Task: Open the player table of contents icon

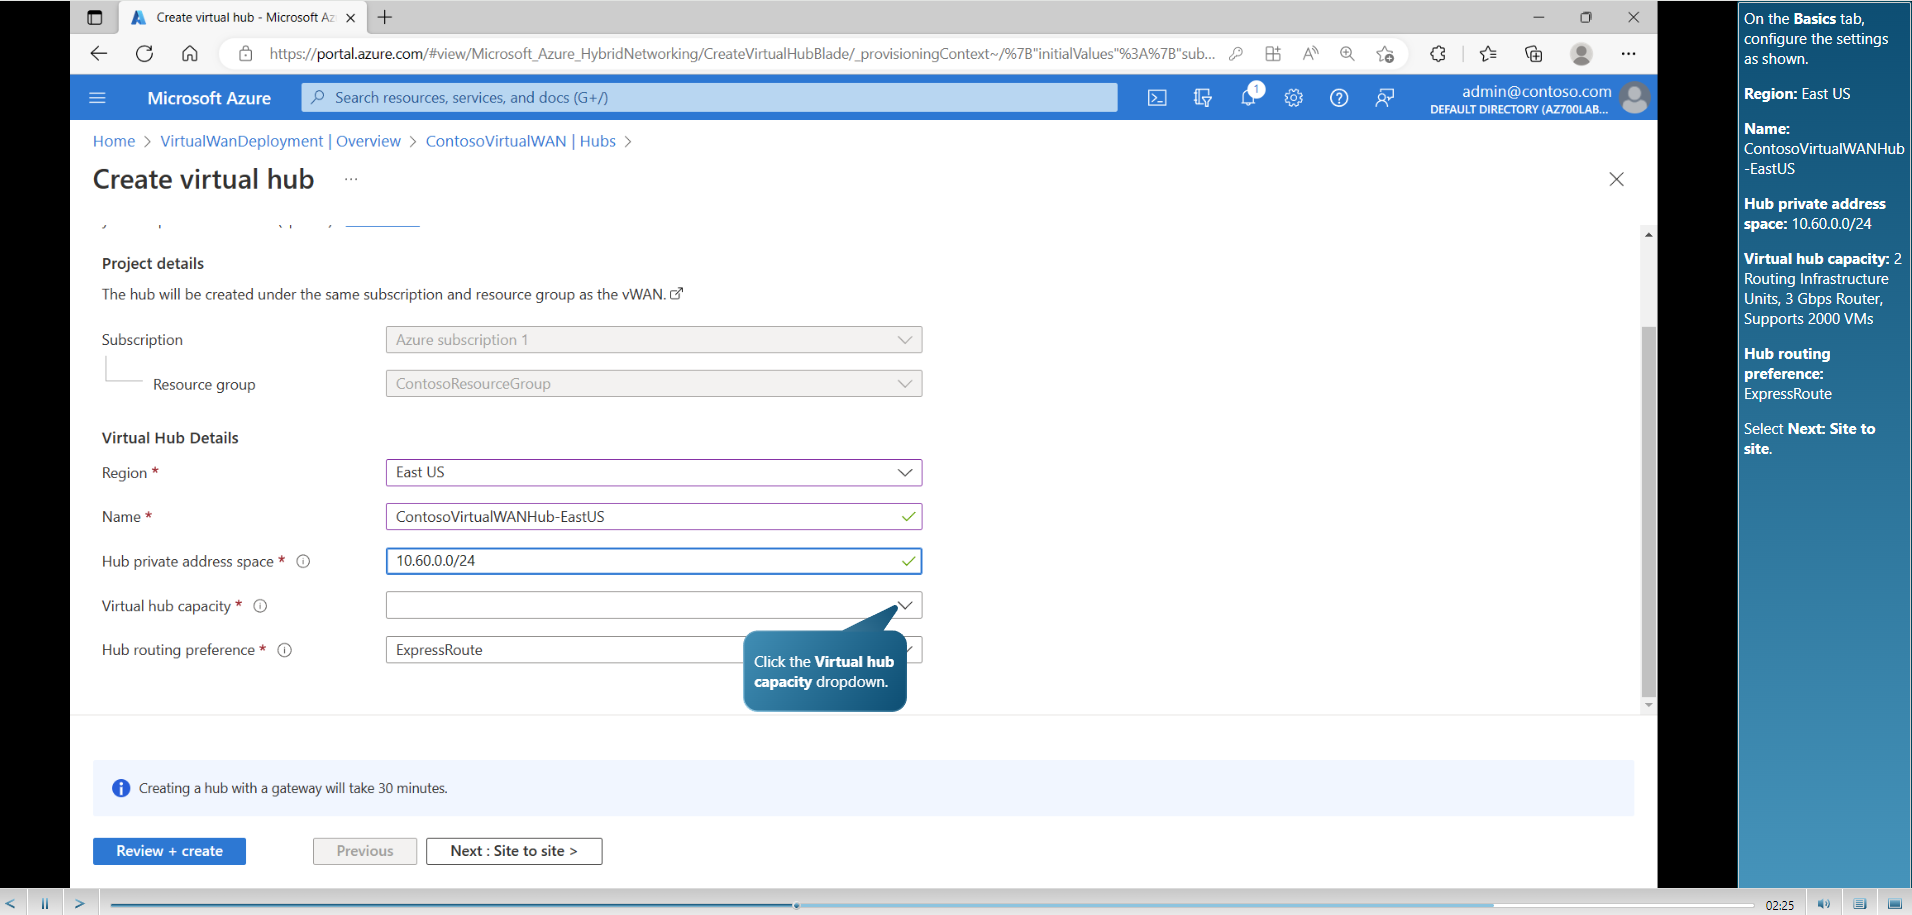Action: pos(1859,904)
